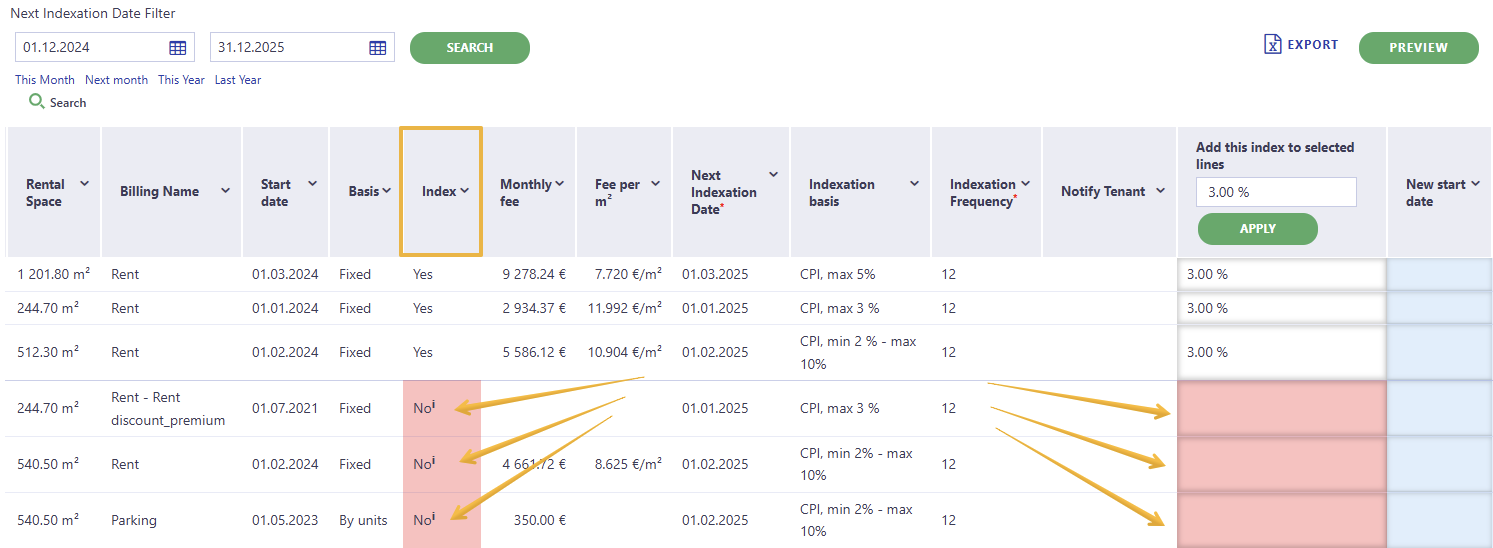Open calendar picker for start date 01.12.2024
Screen dimensions: 1493x548
pos(177,47)
